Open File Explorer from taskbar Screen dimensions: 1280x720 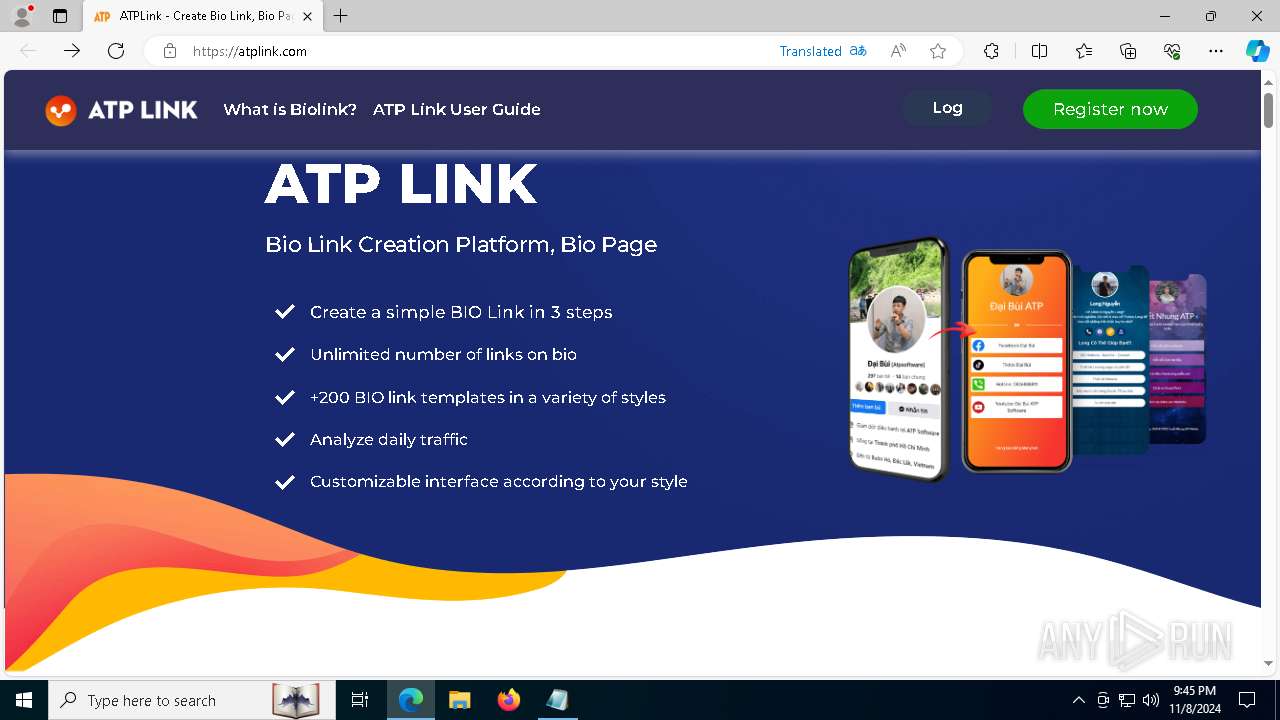tap(459, 700)
